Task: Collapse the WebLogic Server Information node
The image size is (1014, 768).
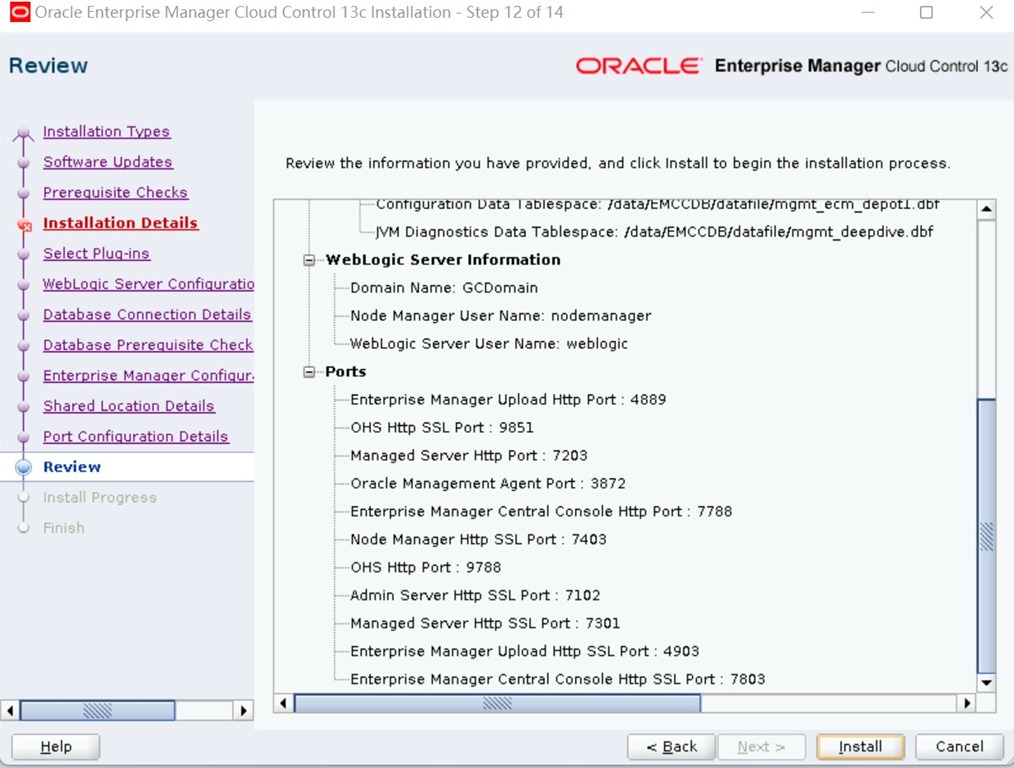Action: tap(309, 260)
